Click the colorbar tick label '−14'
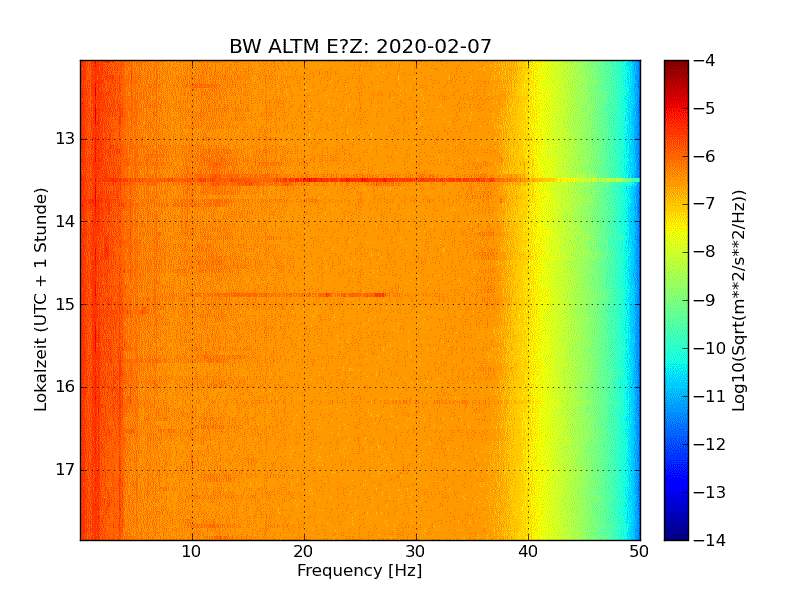 (710, 540)
